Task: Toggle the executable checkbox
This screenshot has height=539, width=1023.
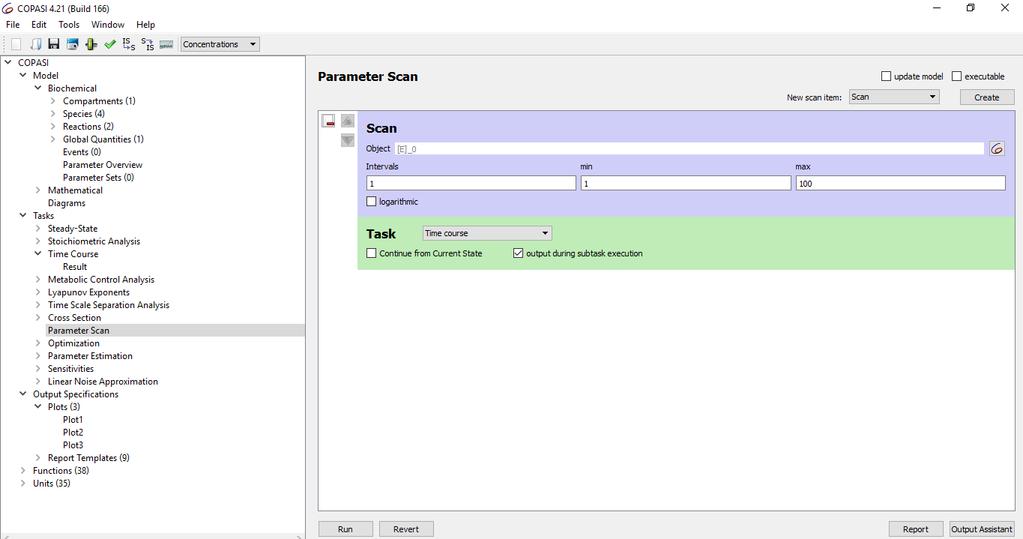Action: pyautogui.click(x=956, y=76)
